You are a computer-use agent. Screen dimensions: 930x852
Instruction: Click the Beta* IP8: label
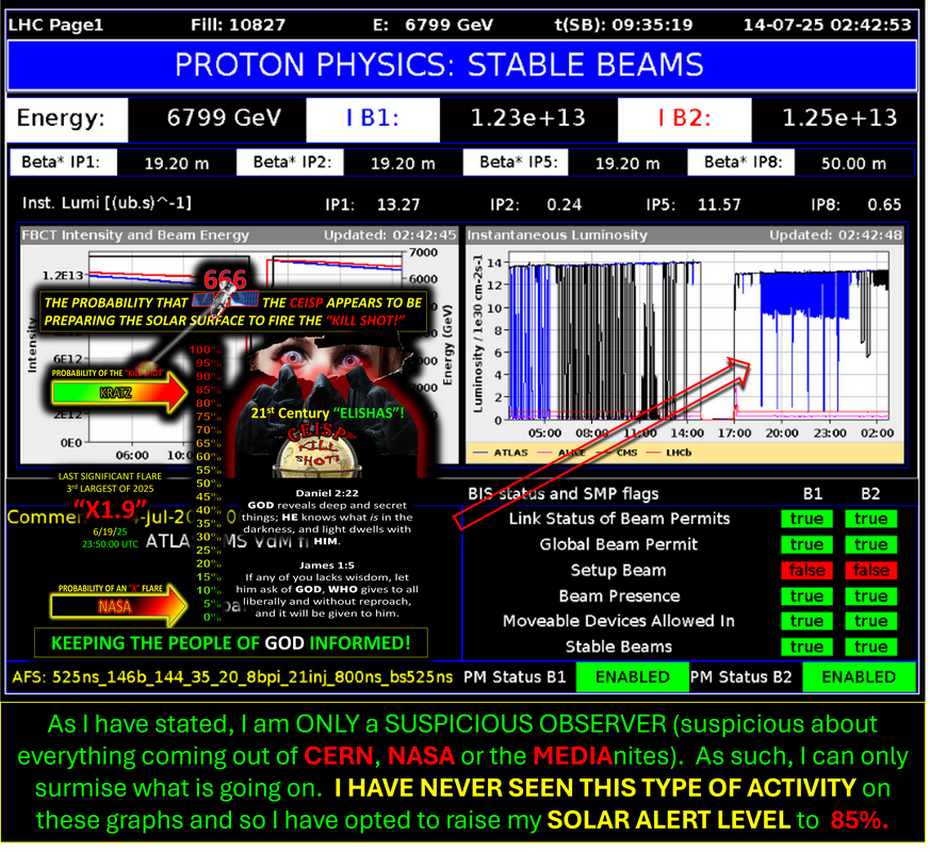coord(741,162)
